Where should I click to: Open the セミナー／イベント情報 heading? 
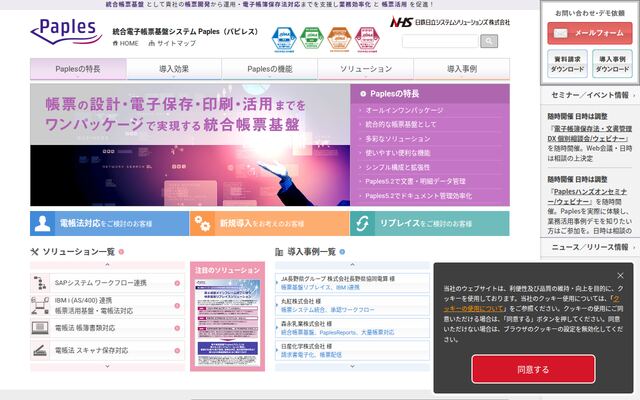click(590, 95)
